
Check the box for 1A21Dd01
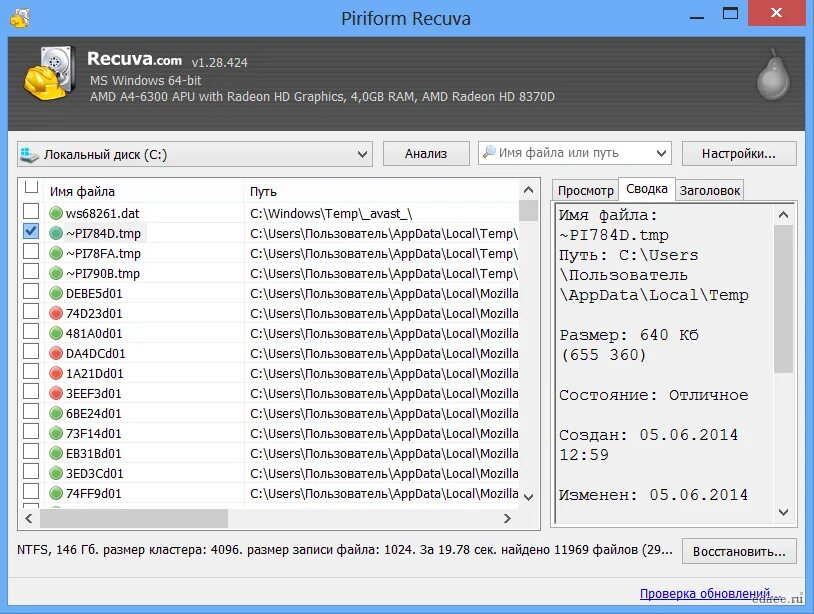tap(31, 371)
